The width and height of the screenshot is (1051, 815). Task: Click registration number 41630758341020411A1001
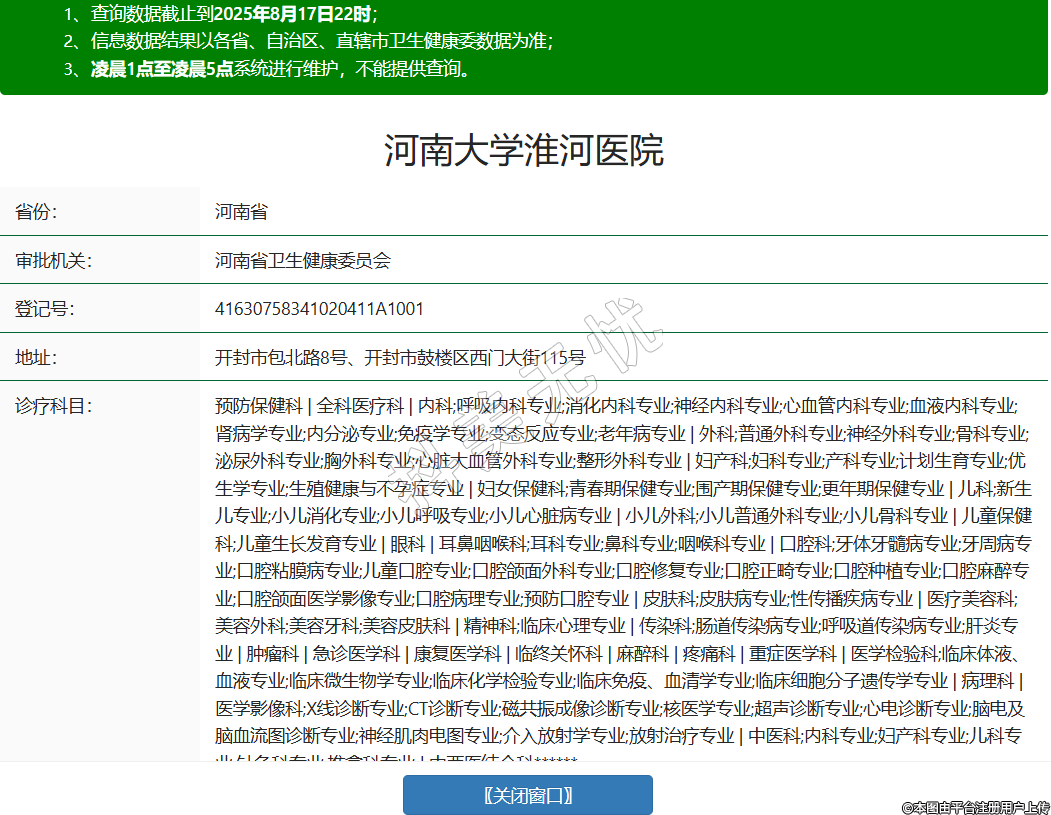tap(319, 309)
